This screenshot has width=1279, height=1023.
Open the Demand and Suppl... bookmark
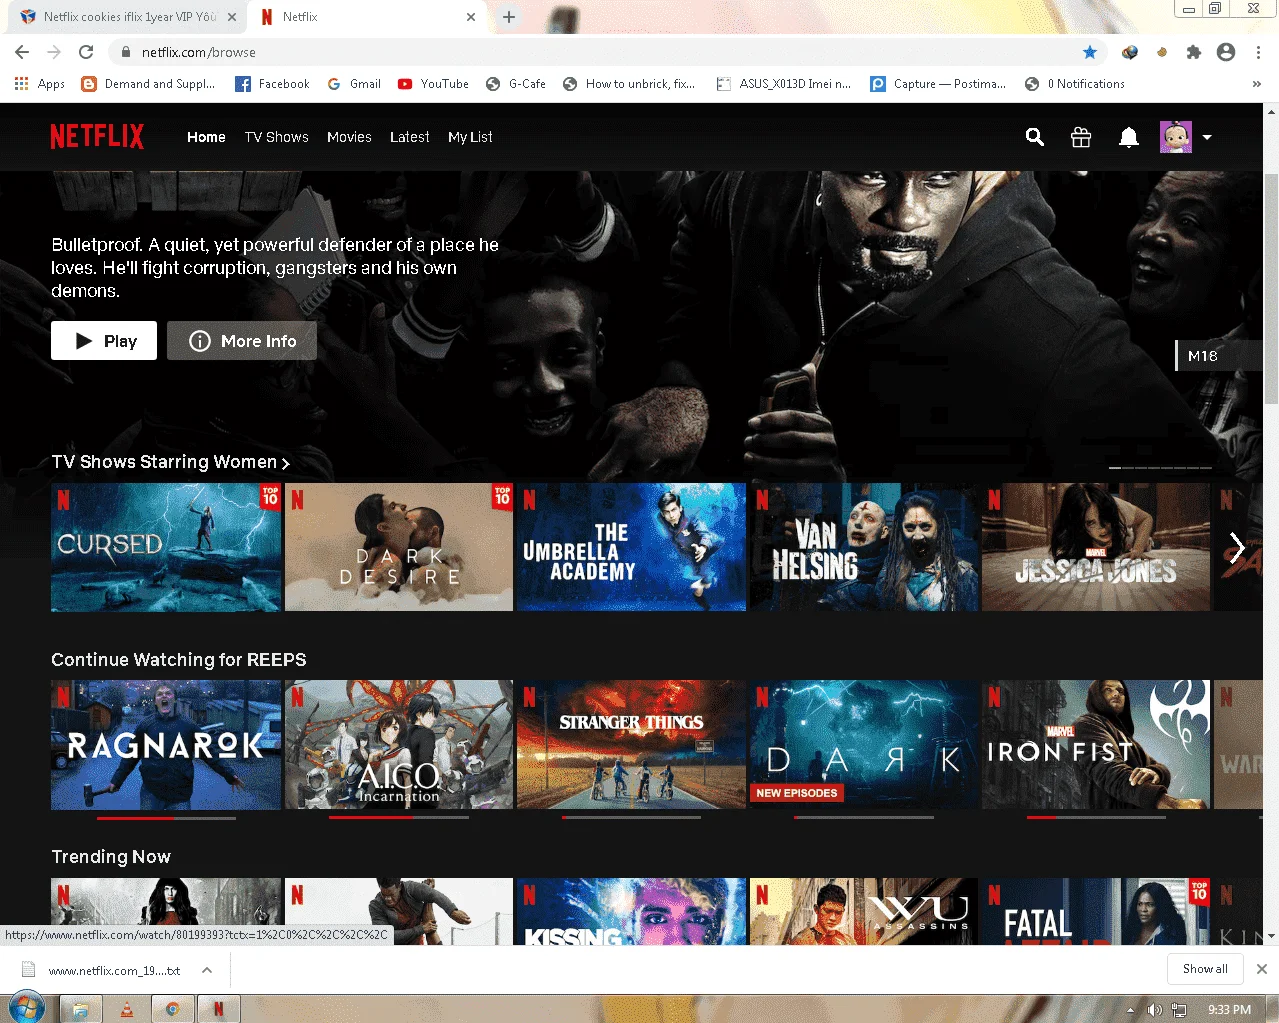(x=148, y=84)
